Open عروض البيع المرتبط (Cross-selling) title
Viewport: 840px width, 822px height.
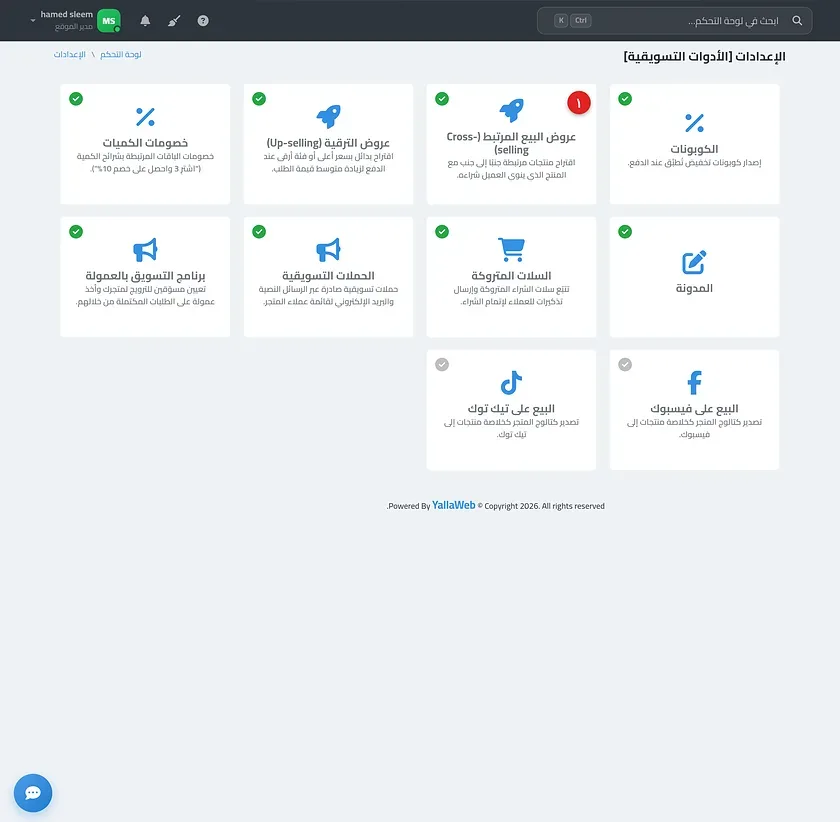tap(511, 143)
